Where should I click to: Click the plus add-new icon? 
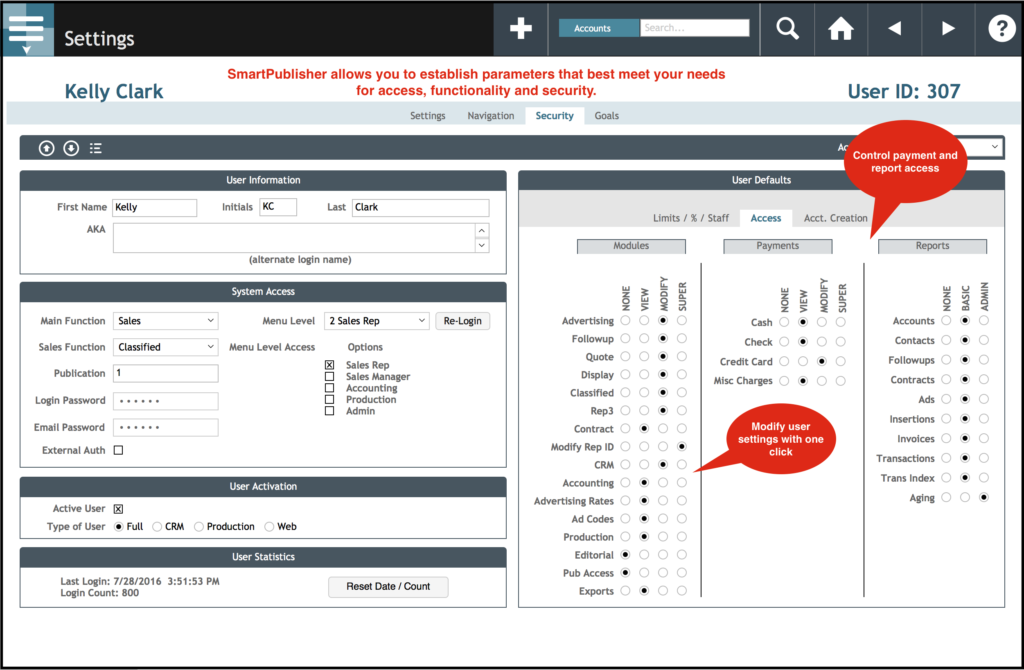pos(520,28)
